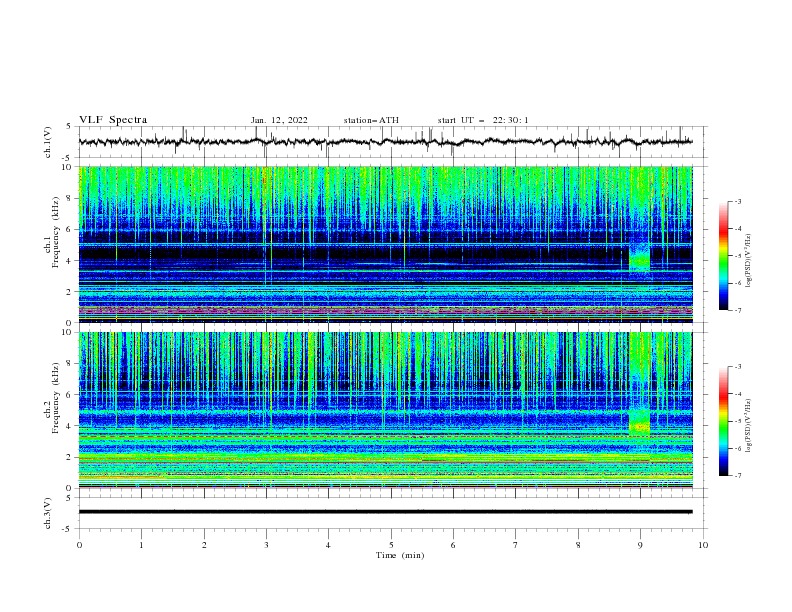Click the date 'Jan. 12, 2022'
Viewport: 792px width, 612px height.
pos(279,120)
